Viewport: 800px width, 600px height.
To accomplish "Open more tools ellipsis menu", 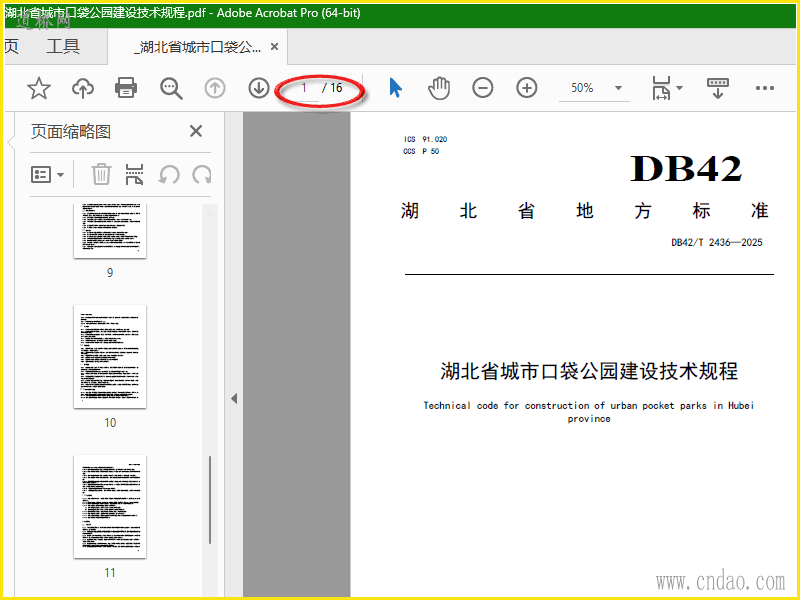I will coord(764,88).
